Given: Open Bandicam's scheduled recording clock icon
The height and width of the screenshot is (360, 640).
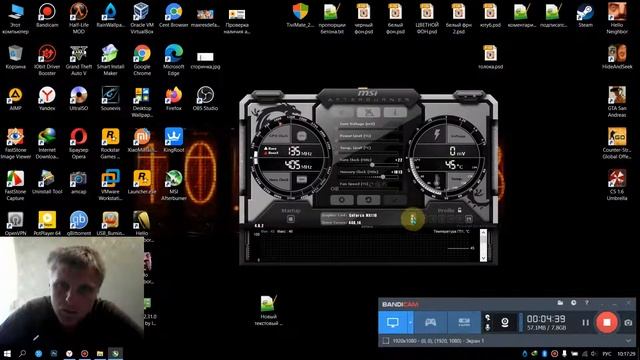Looking at the screenshot, I should pyautogui.click(x=573, y=303).
